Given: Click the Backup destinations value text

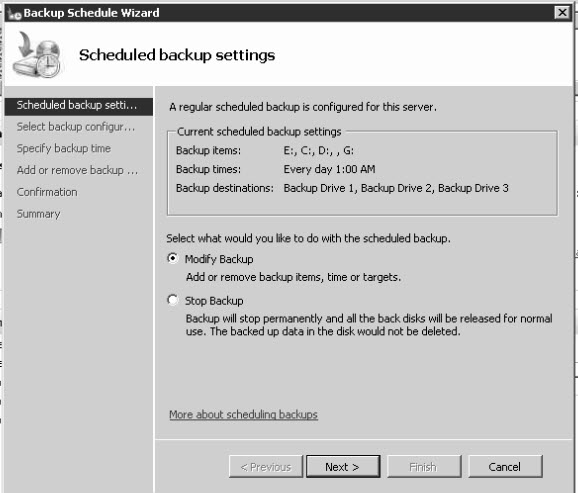Looking at the screenshot, I should pos(396,188).
